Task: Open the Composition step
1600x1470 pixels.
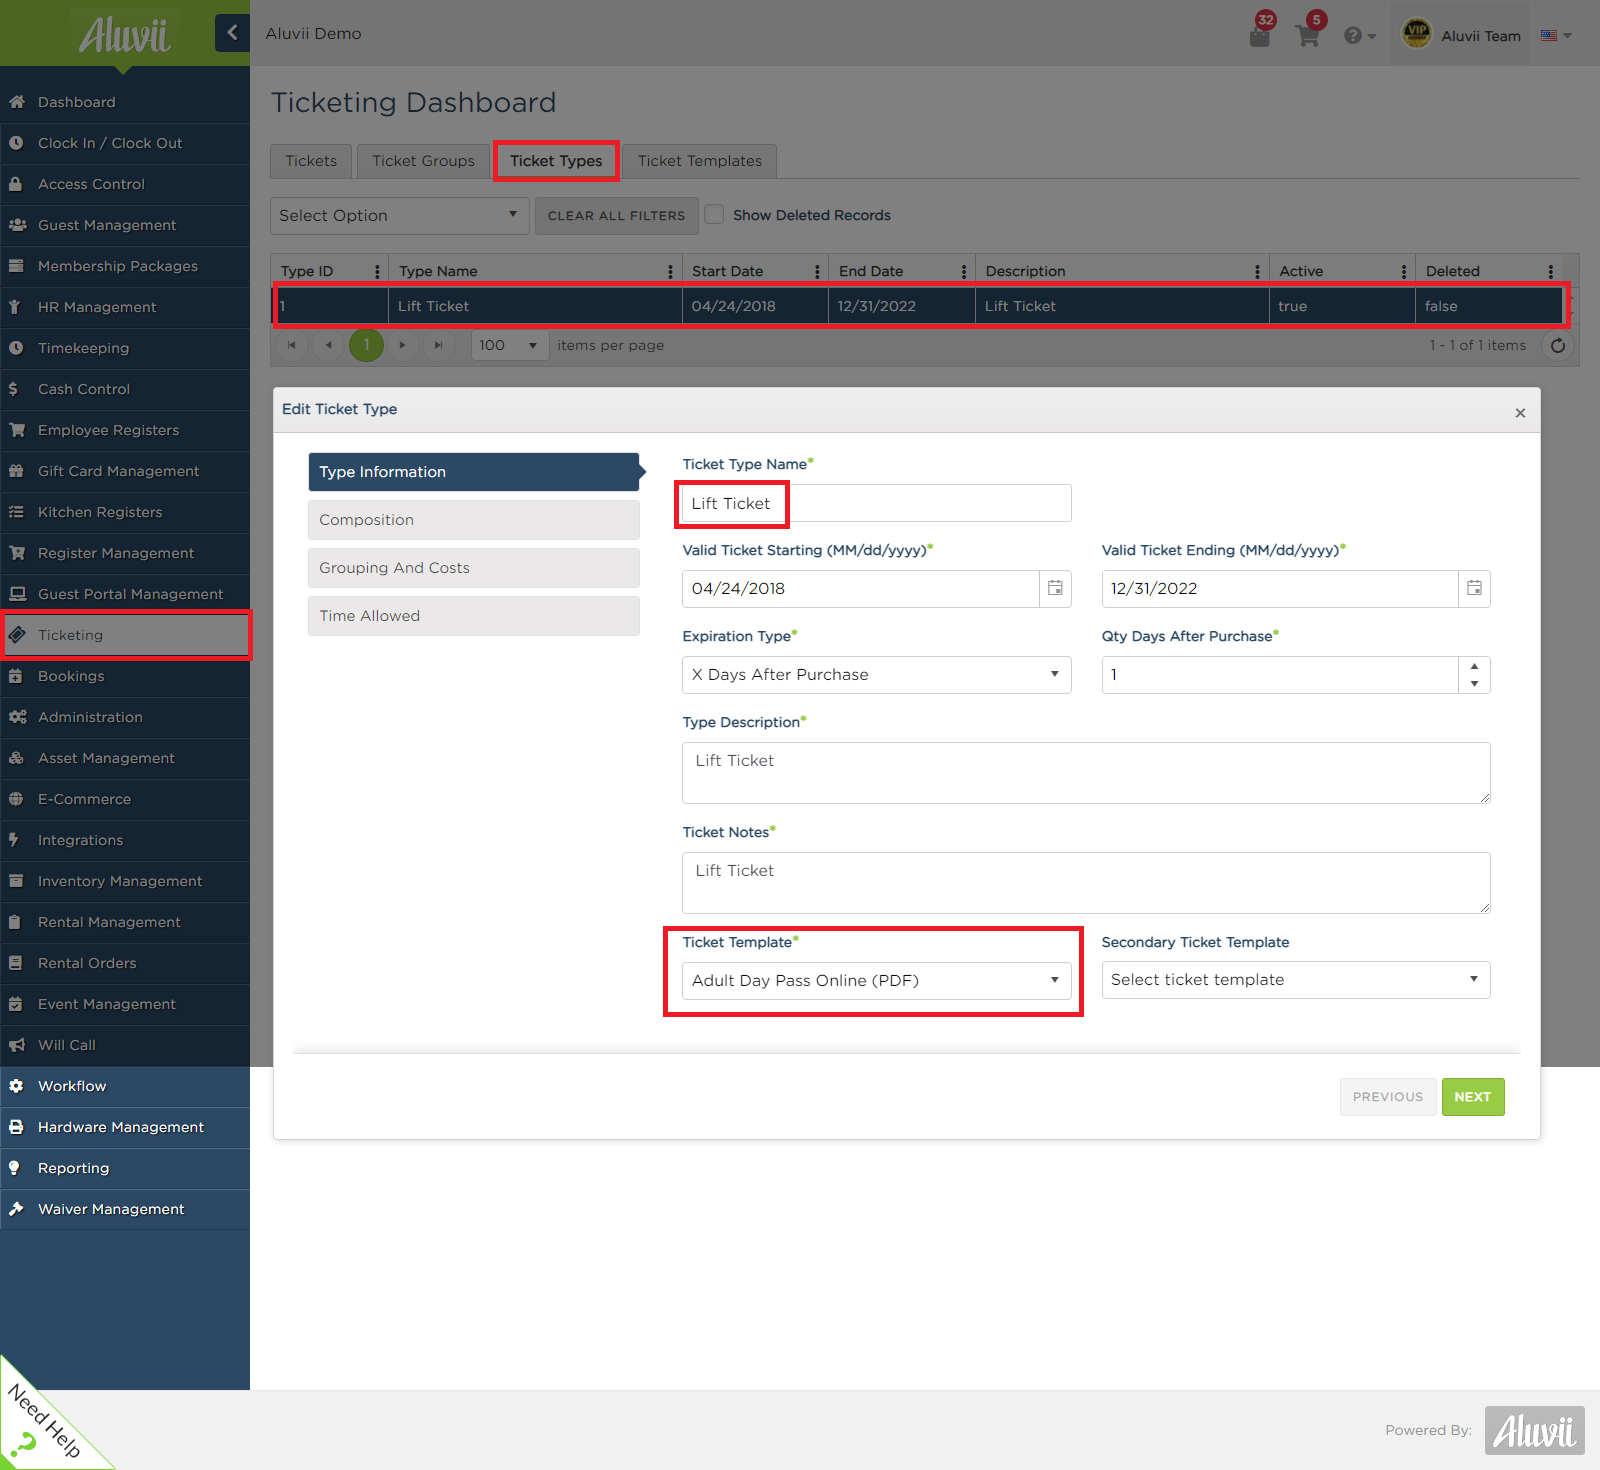Action: click(474, 520)
